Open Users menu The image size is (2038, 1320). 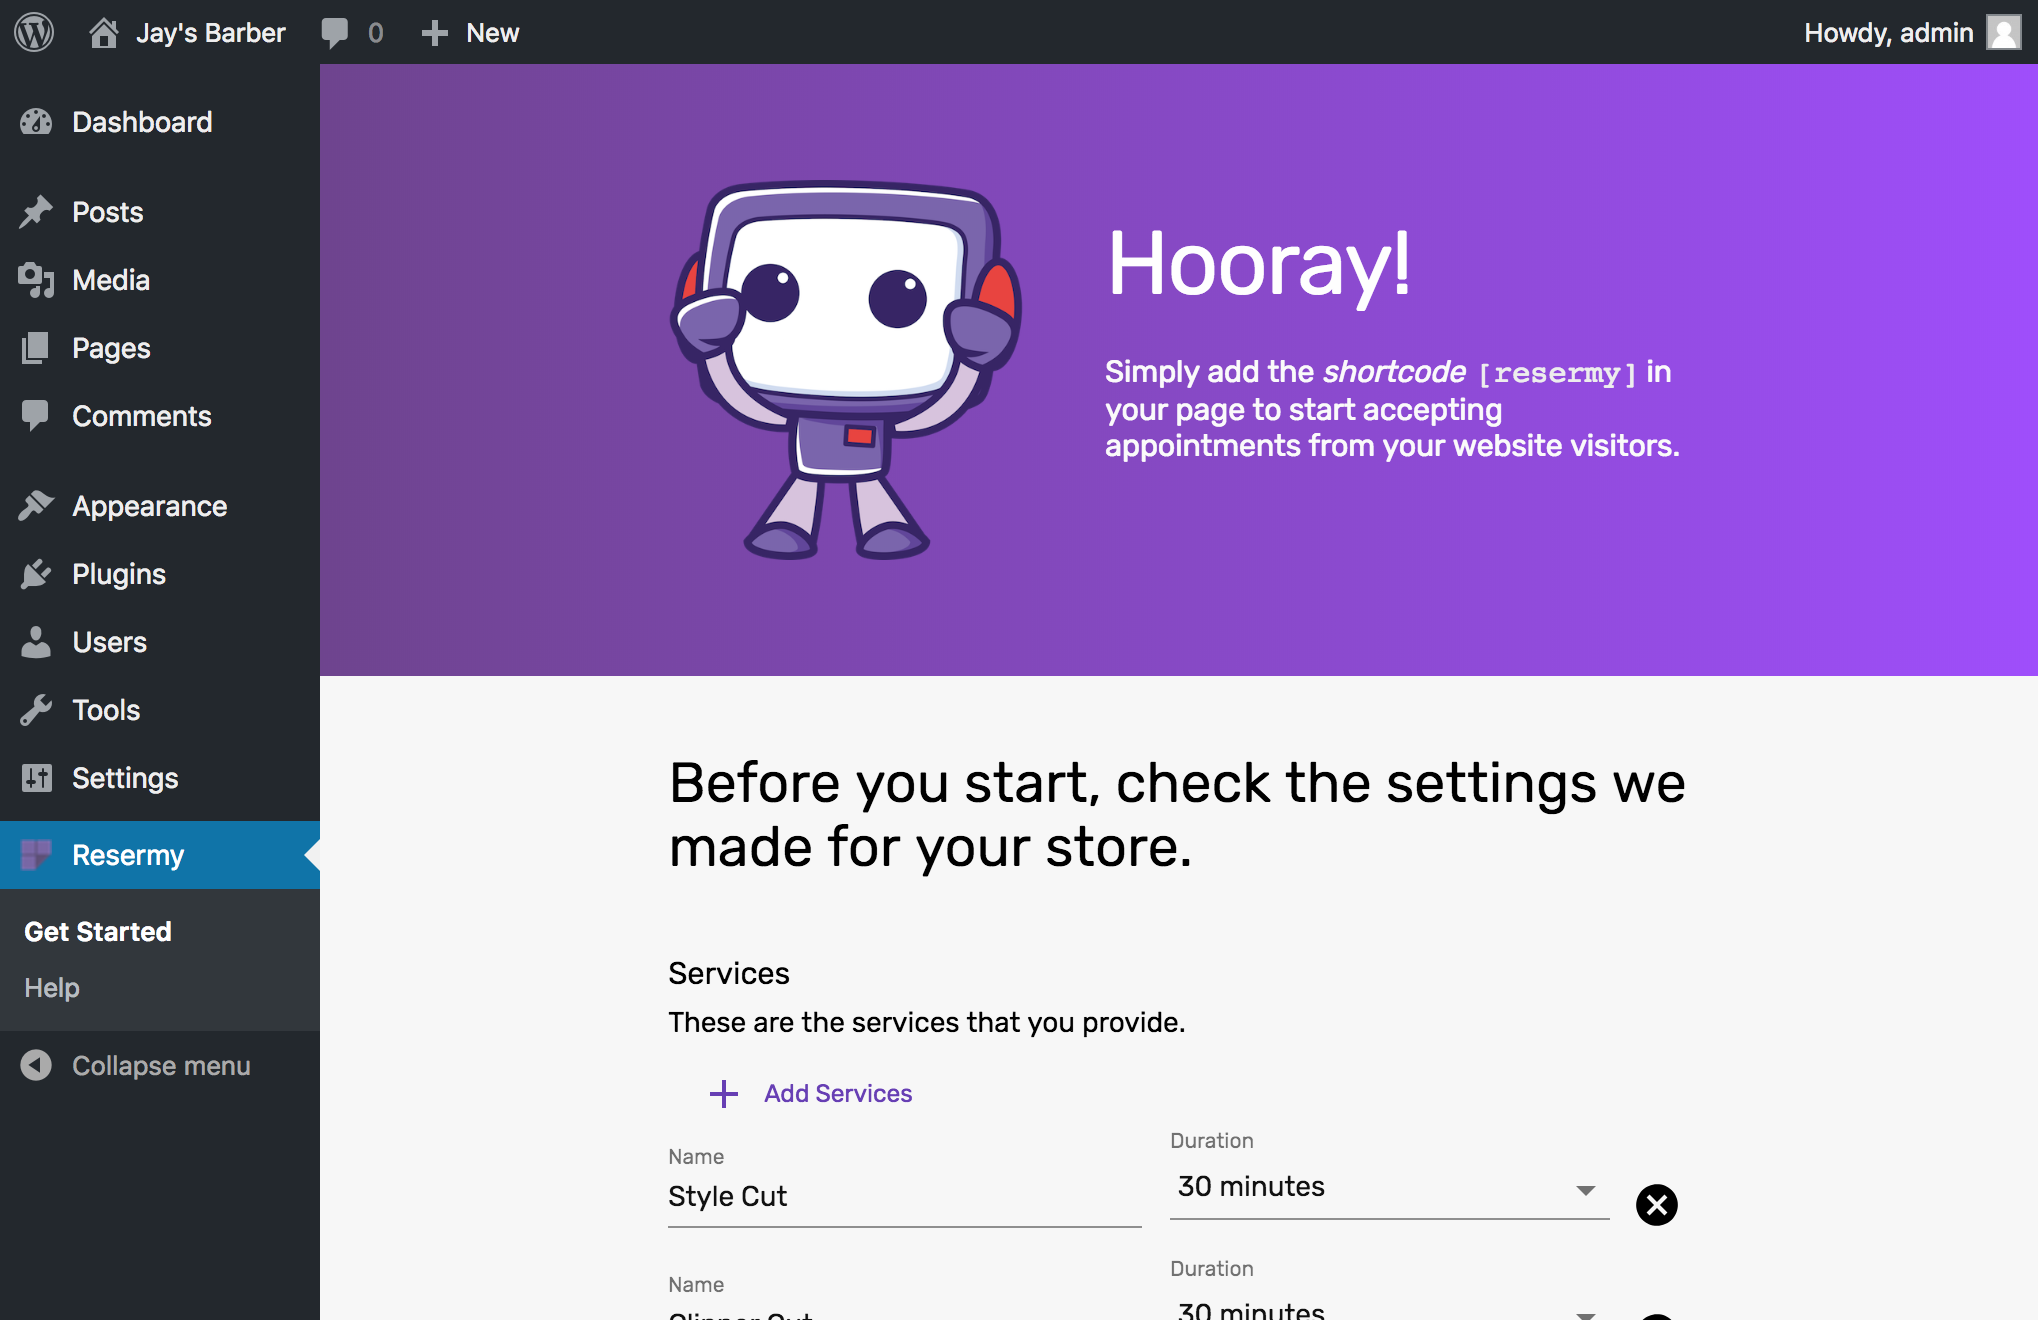click(x=160, y=642)
